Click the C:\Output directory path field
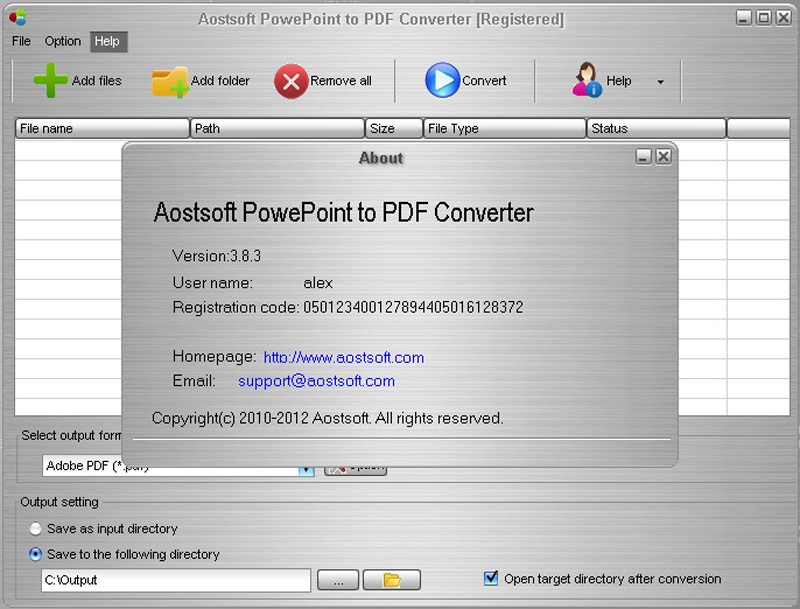 (x=176, y=580)
